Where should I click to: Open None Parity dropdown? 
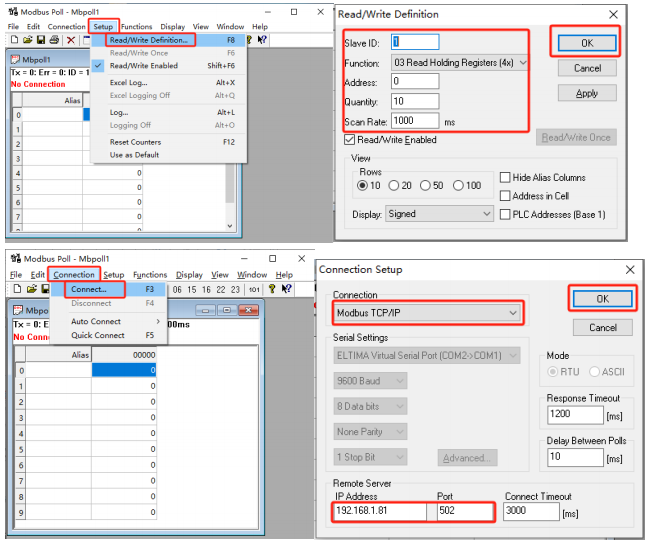(370, 432)
